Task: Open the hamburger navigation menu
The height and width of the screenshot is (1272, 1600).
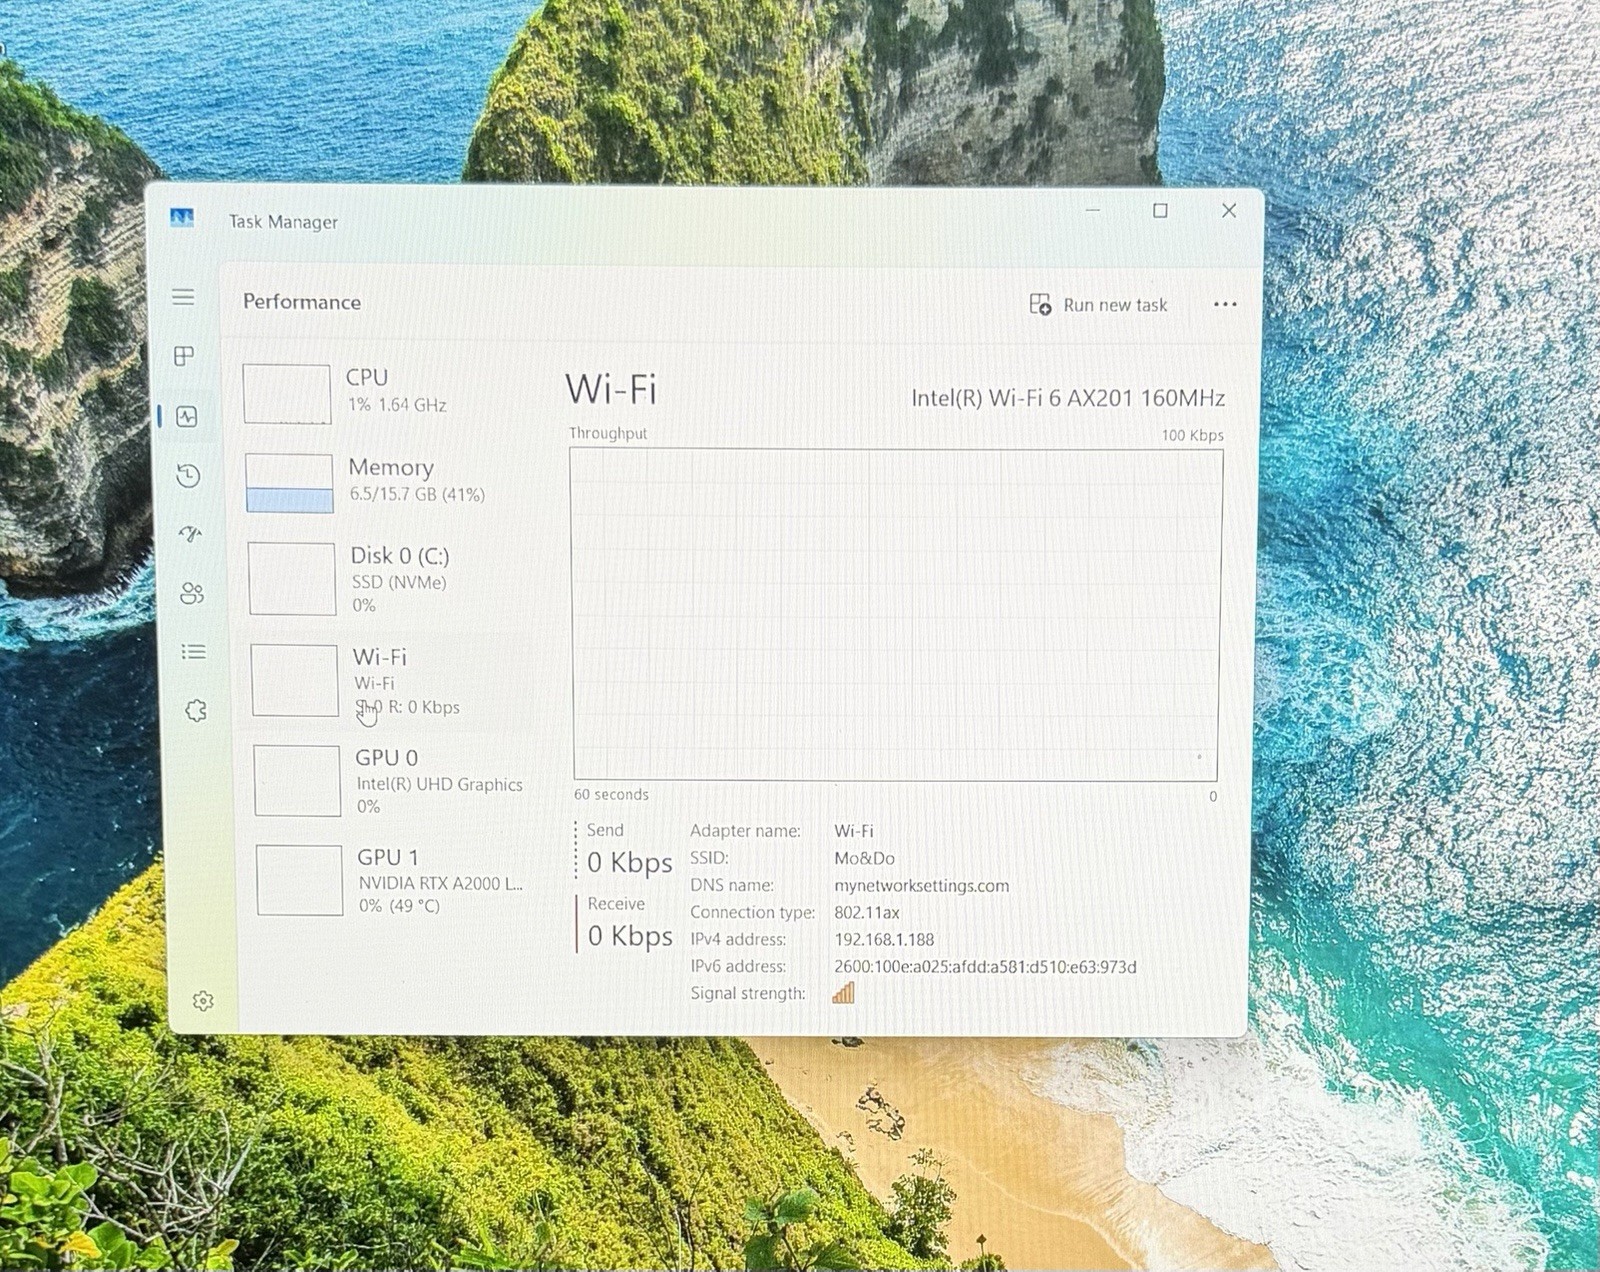Action: tap(183, 297)
